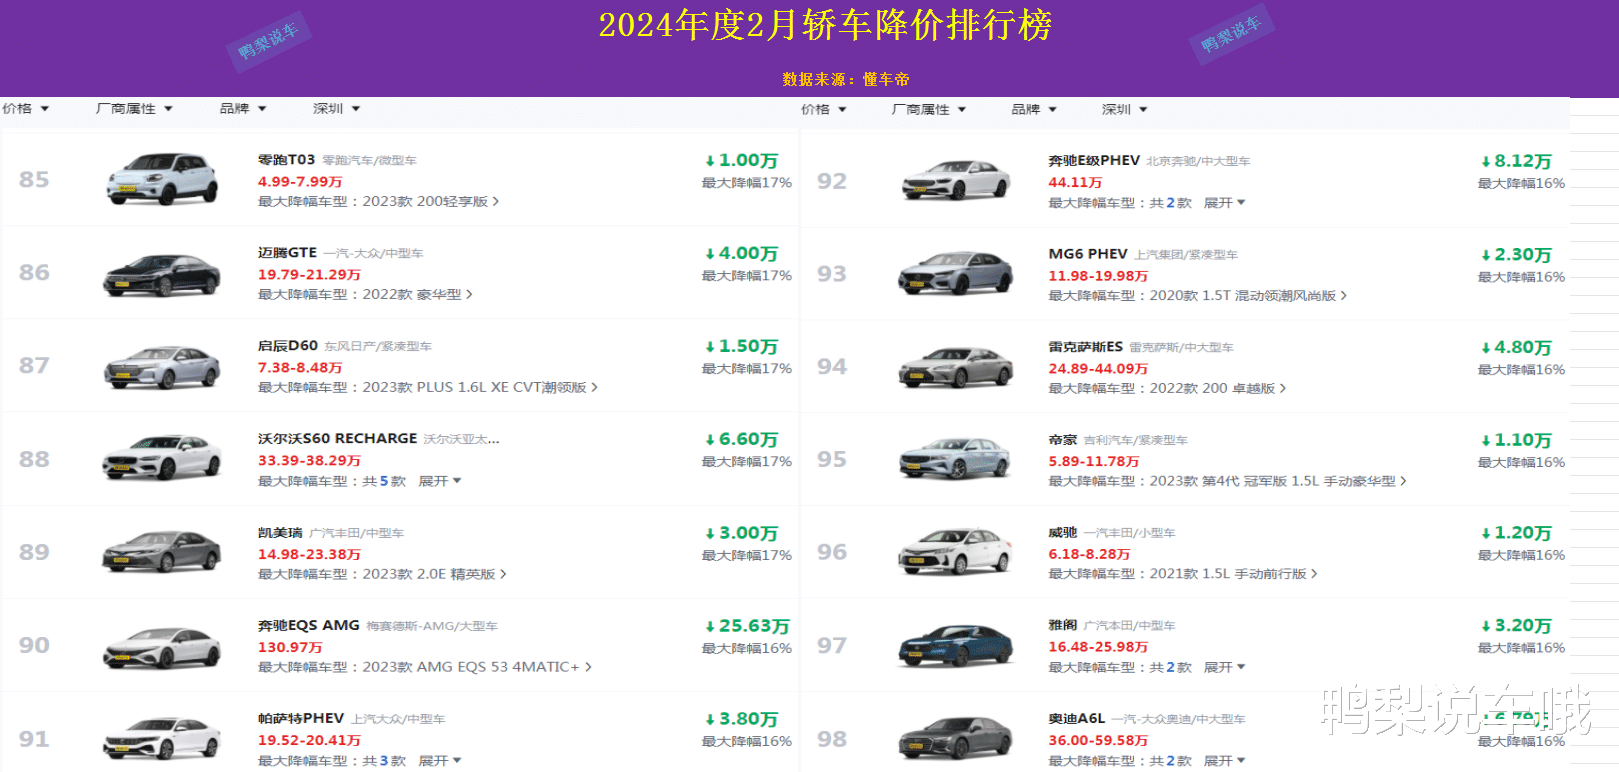Viewport: 1619px width, 772px height.
Task: Open the left 价格 filter dropdown
Action: (25, 109)
